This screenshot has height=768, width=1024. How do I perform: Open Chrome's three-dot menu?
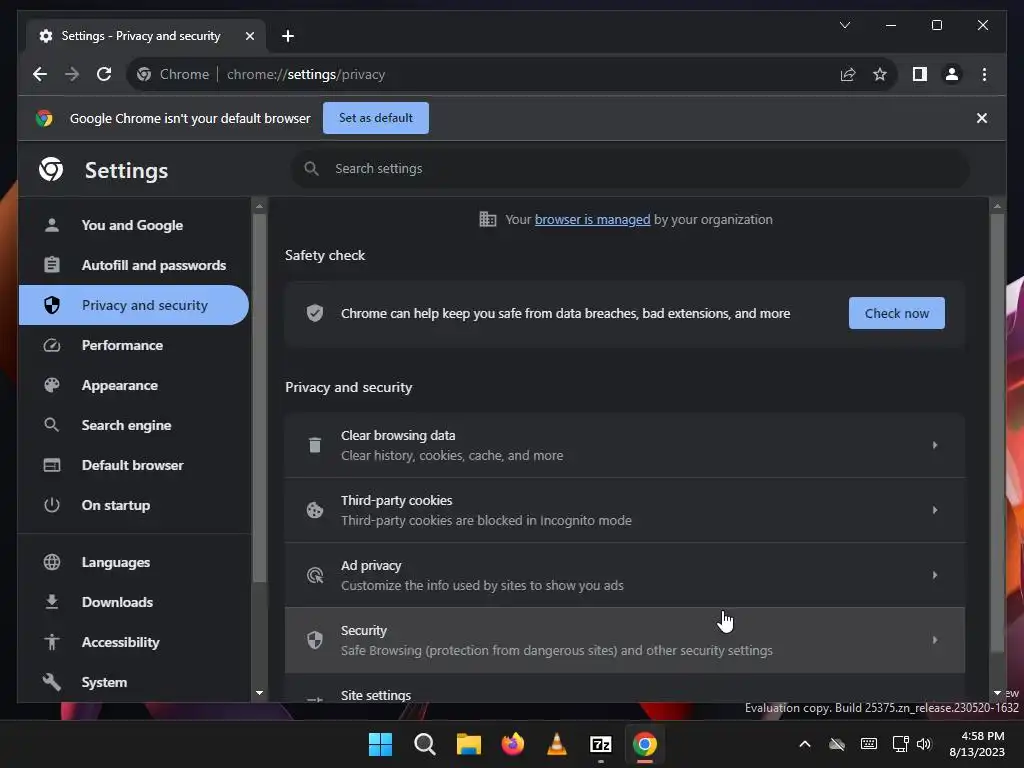[984, 74]
